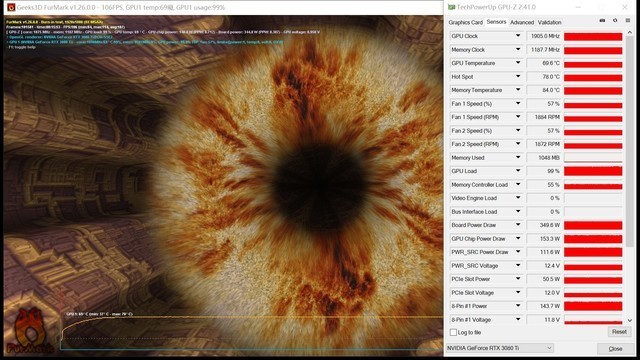
Task: Click the GPU Load red graph bar
Action: 593,171
